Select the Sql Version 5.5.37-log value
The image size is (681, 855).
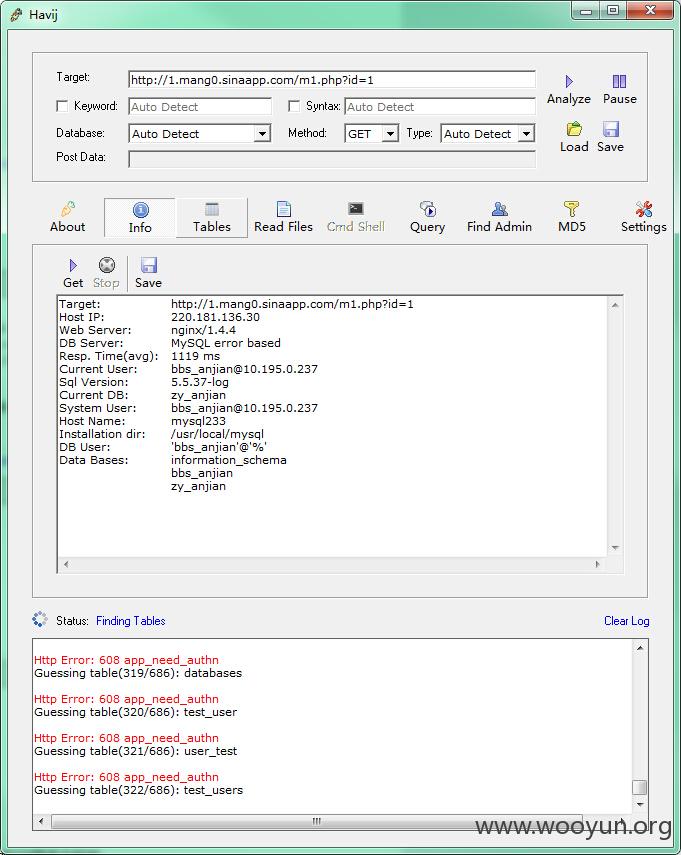pyautogui.click(x=200, y=382)
